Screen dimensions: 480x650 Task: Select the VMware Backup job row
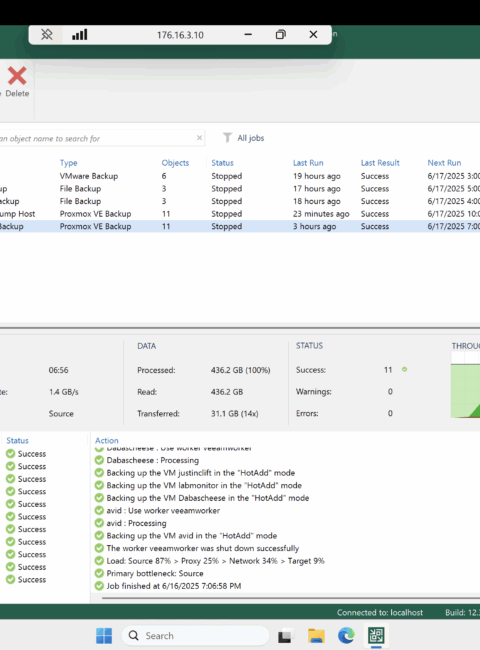(240, 176)
